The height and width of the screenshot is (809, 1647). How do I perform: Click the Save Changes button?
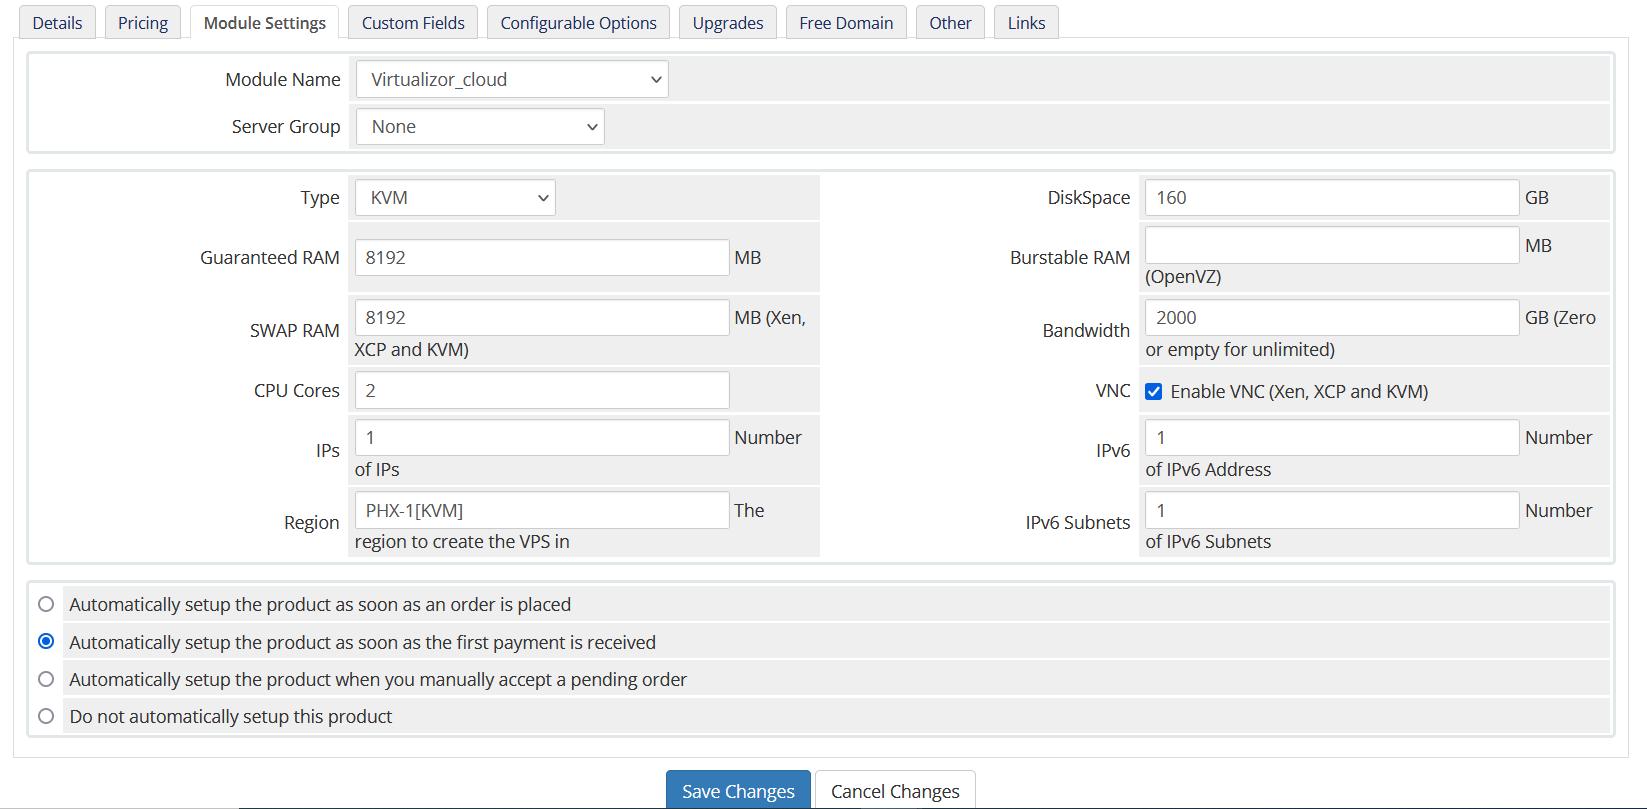coord(738,790)
